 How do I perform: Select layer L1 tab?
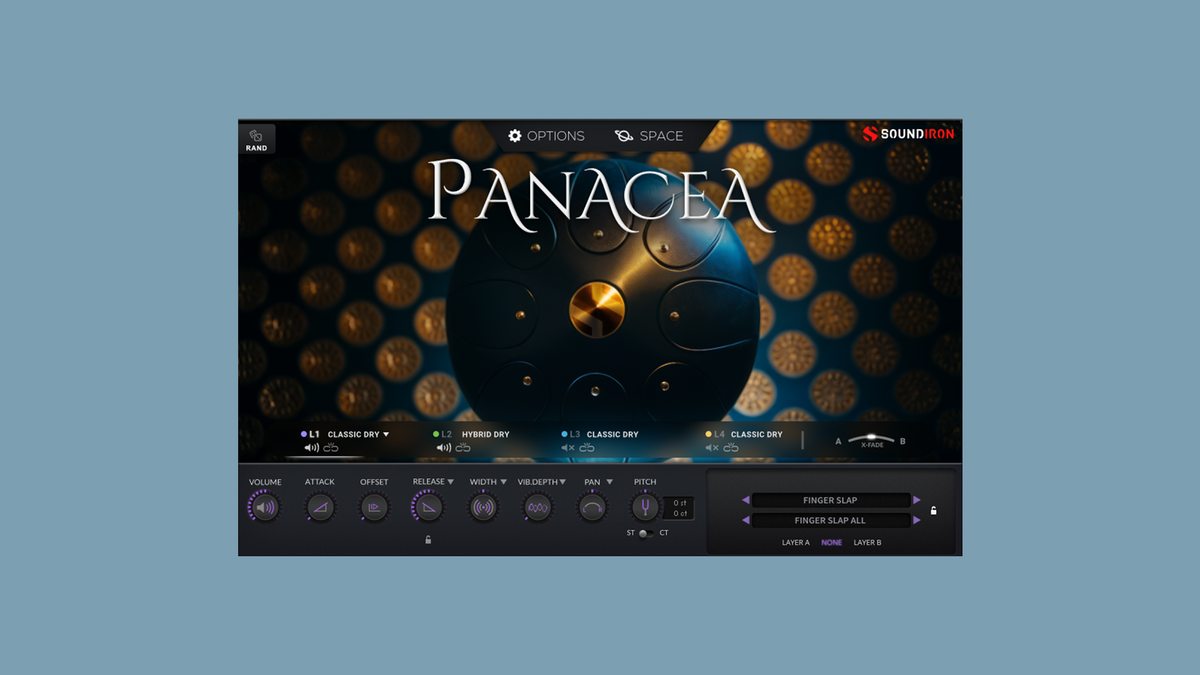pyautogui.click(x=310, y=435)
